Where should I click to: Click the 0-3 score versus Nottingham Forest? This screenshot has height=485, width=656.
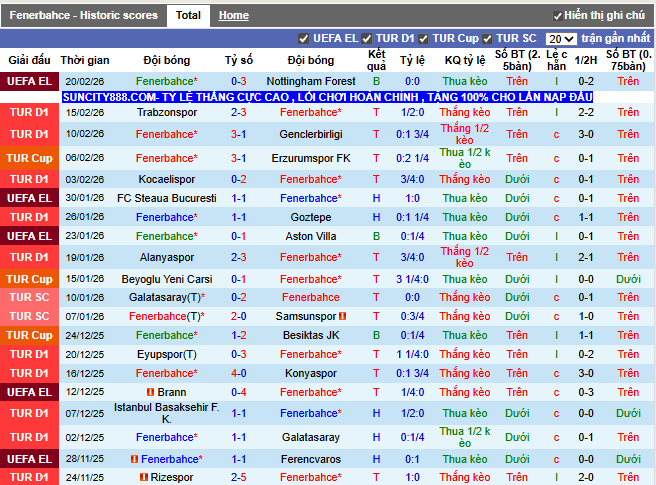click(238, 81)
